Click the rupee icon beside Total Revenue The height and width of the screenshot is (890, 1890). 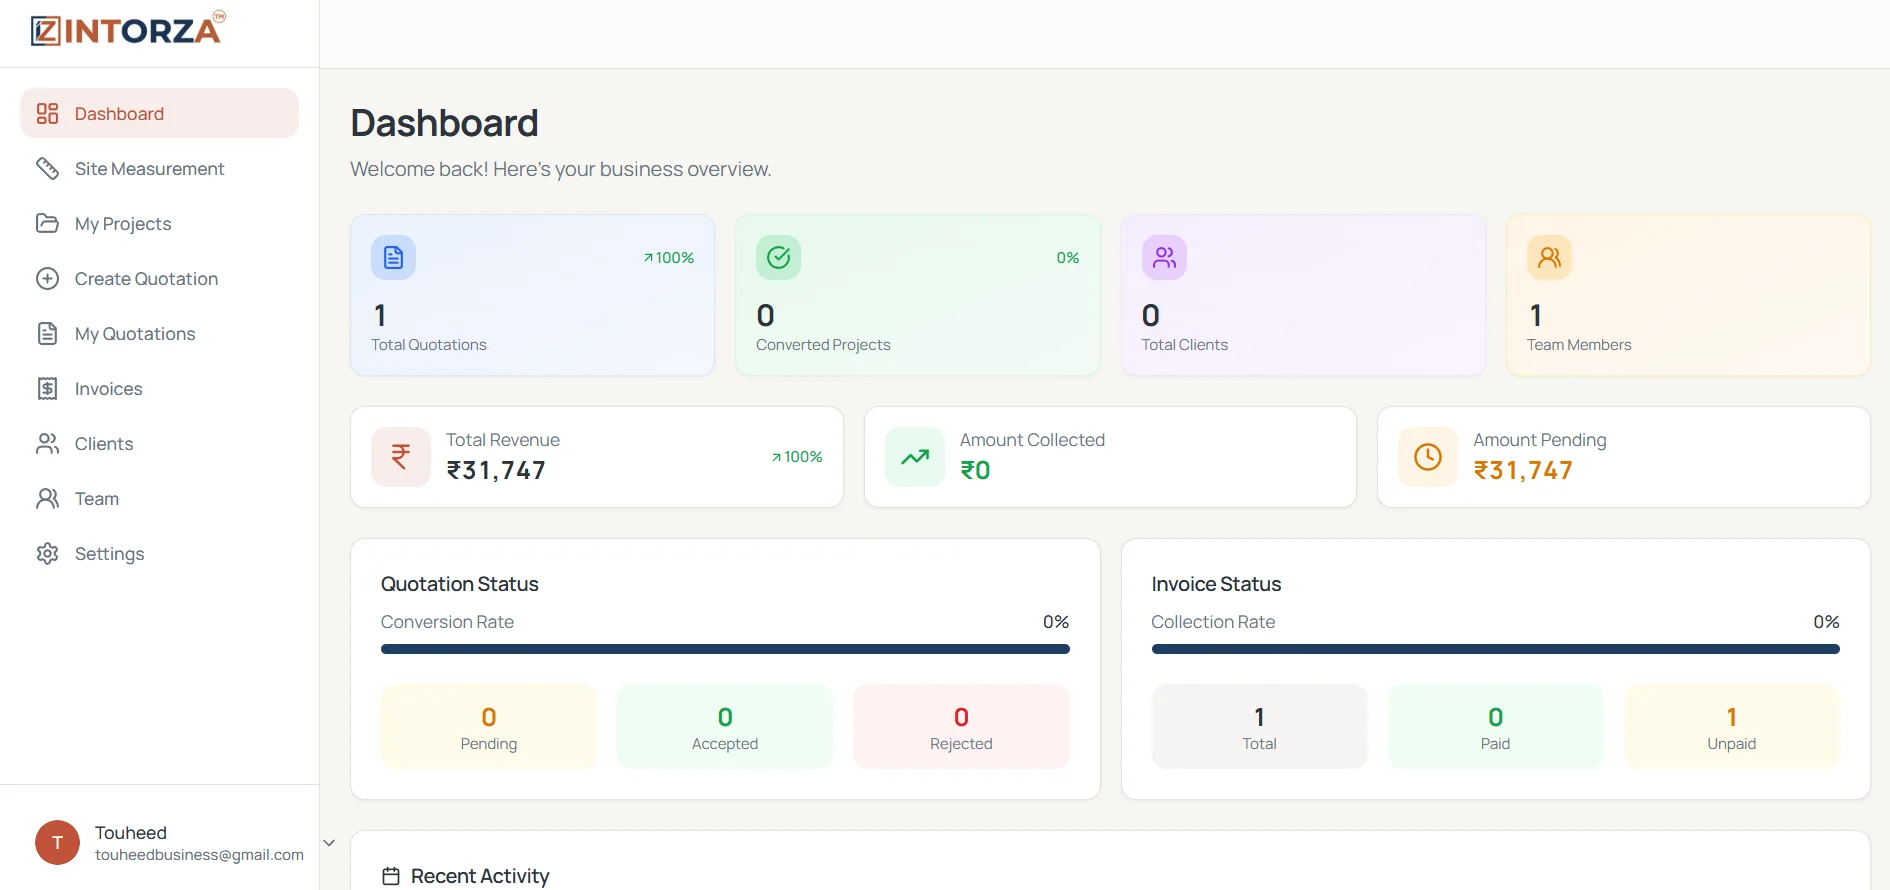(401, 457)
